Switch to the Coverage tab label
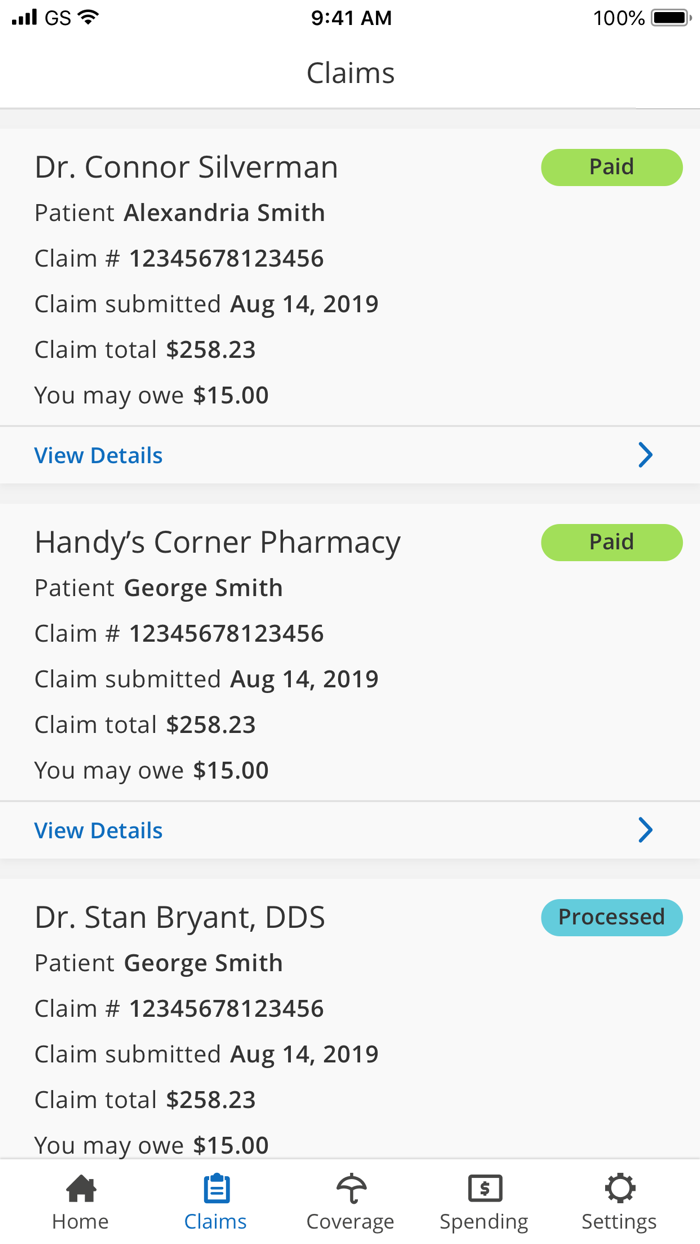The height and width of the screenshot is (1244, 700). 350,1222
